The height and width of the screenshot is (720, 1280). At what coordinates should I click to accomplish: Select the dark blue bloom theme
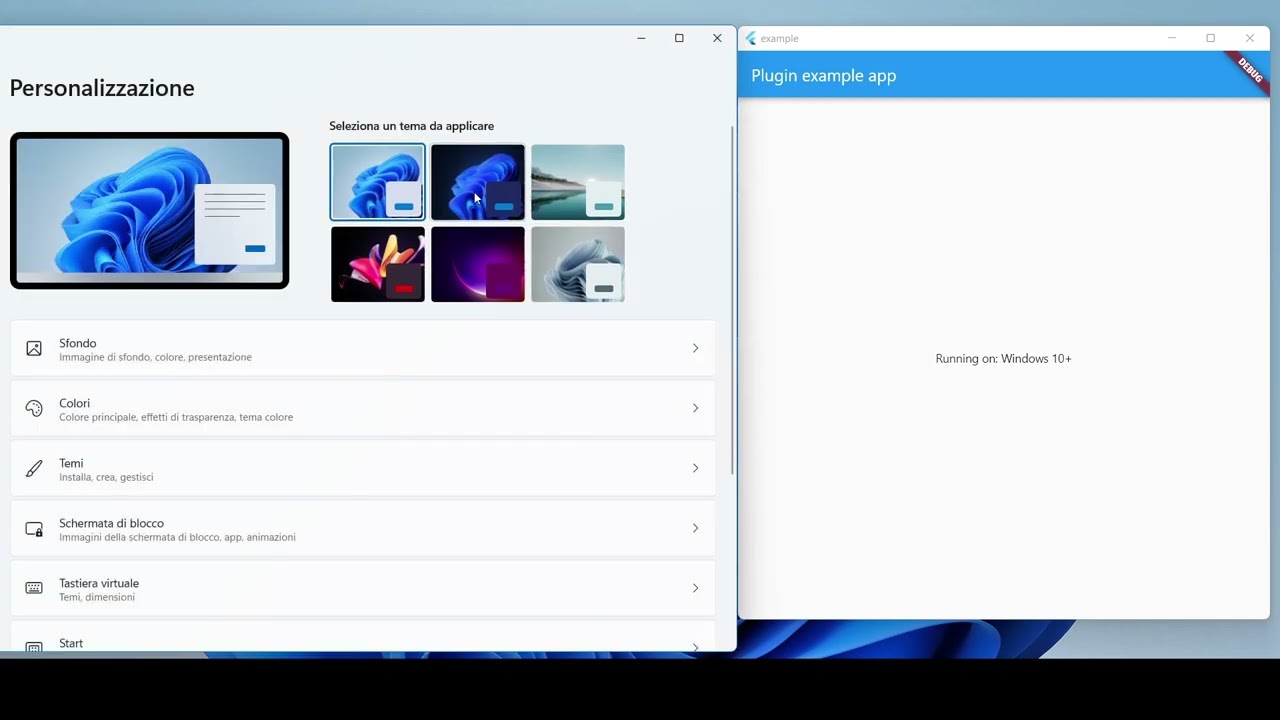[478, 182]
